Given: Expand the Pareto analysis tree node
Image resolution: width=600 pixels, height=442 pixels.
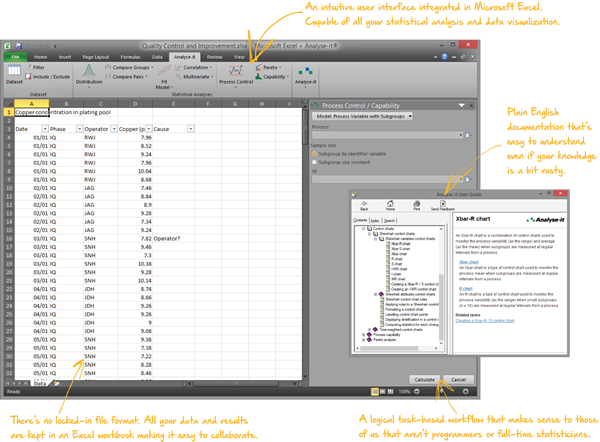Looking at the screenshot, I should point(364,339).
